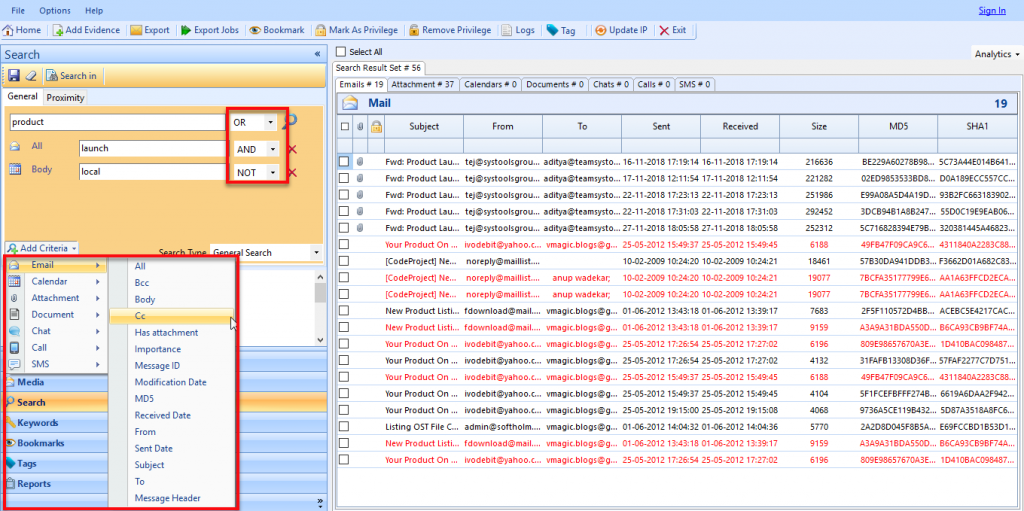
Task: Open the Media navigation section
Action: [x=163, y=382]
